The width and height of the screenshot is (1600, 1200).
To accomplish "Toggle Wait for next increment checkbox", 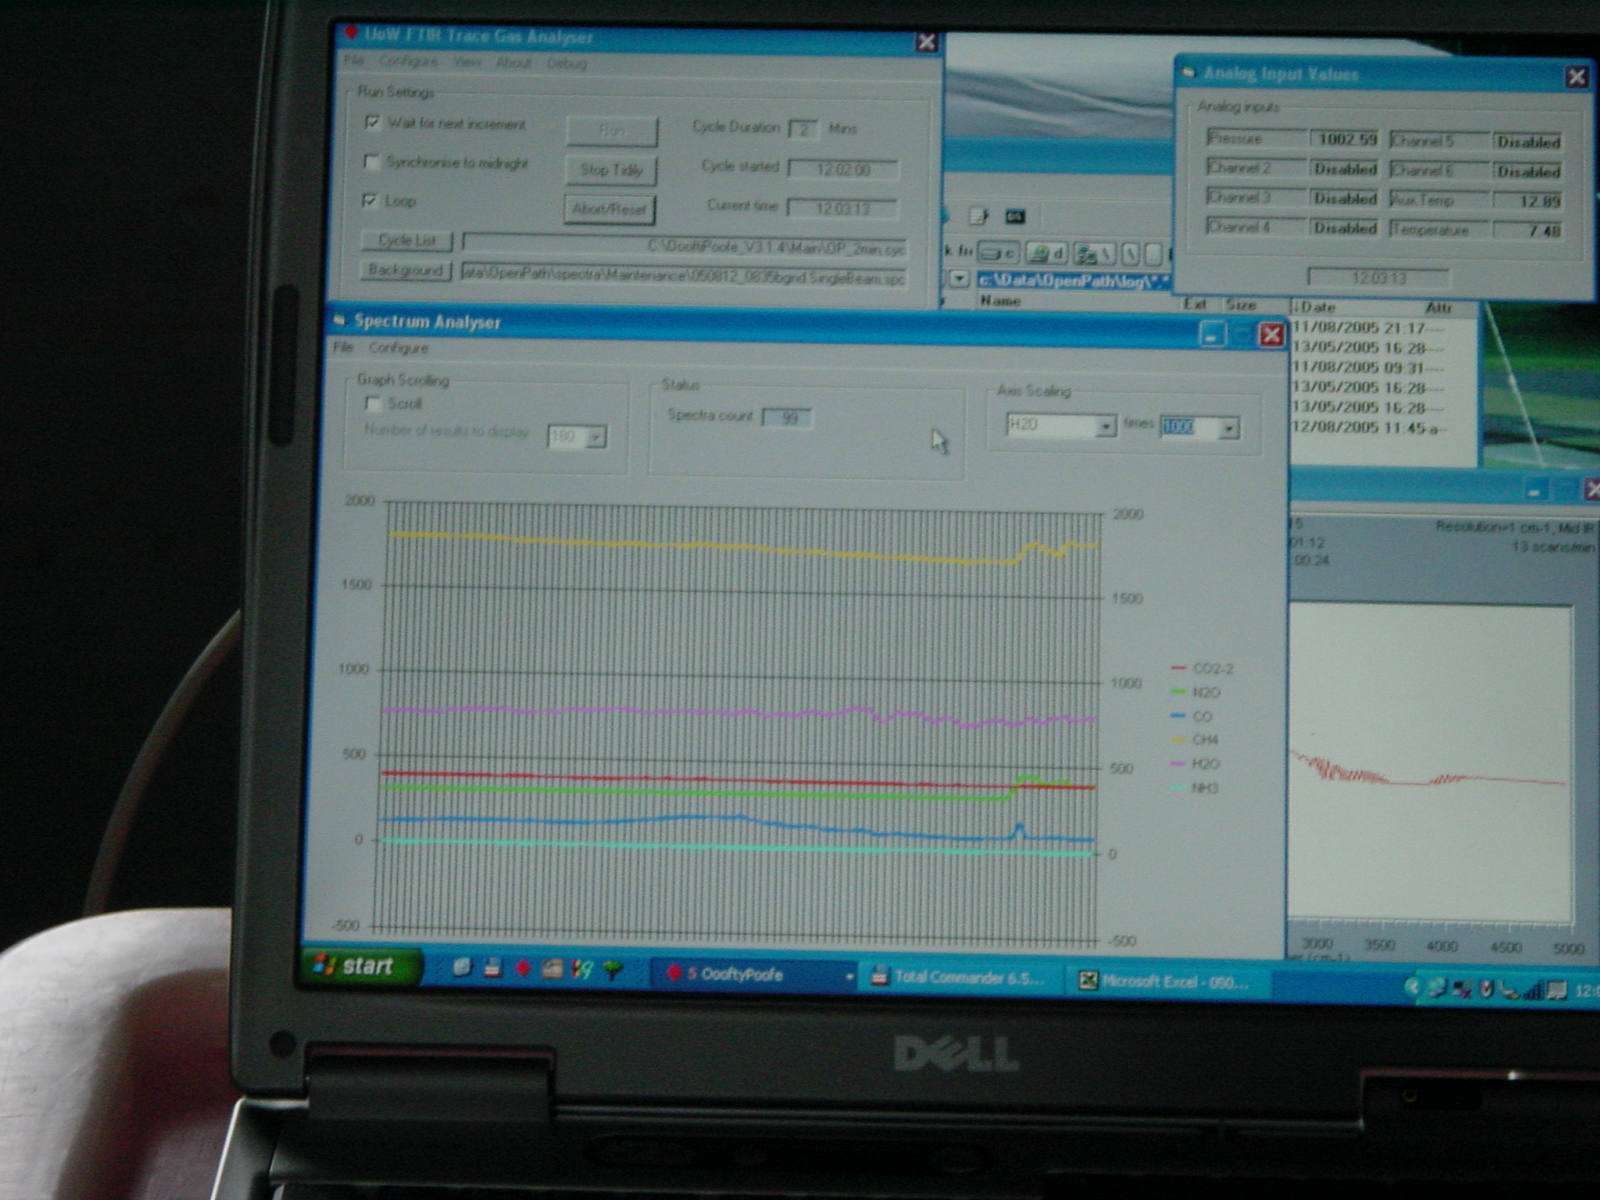I will (x=372, y=122).
